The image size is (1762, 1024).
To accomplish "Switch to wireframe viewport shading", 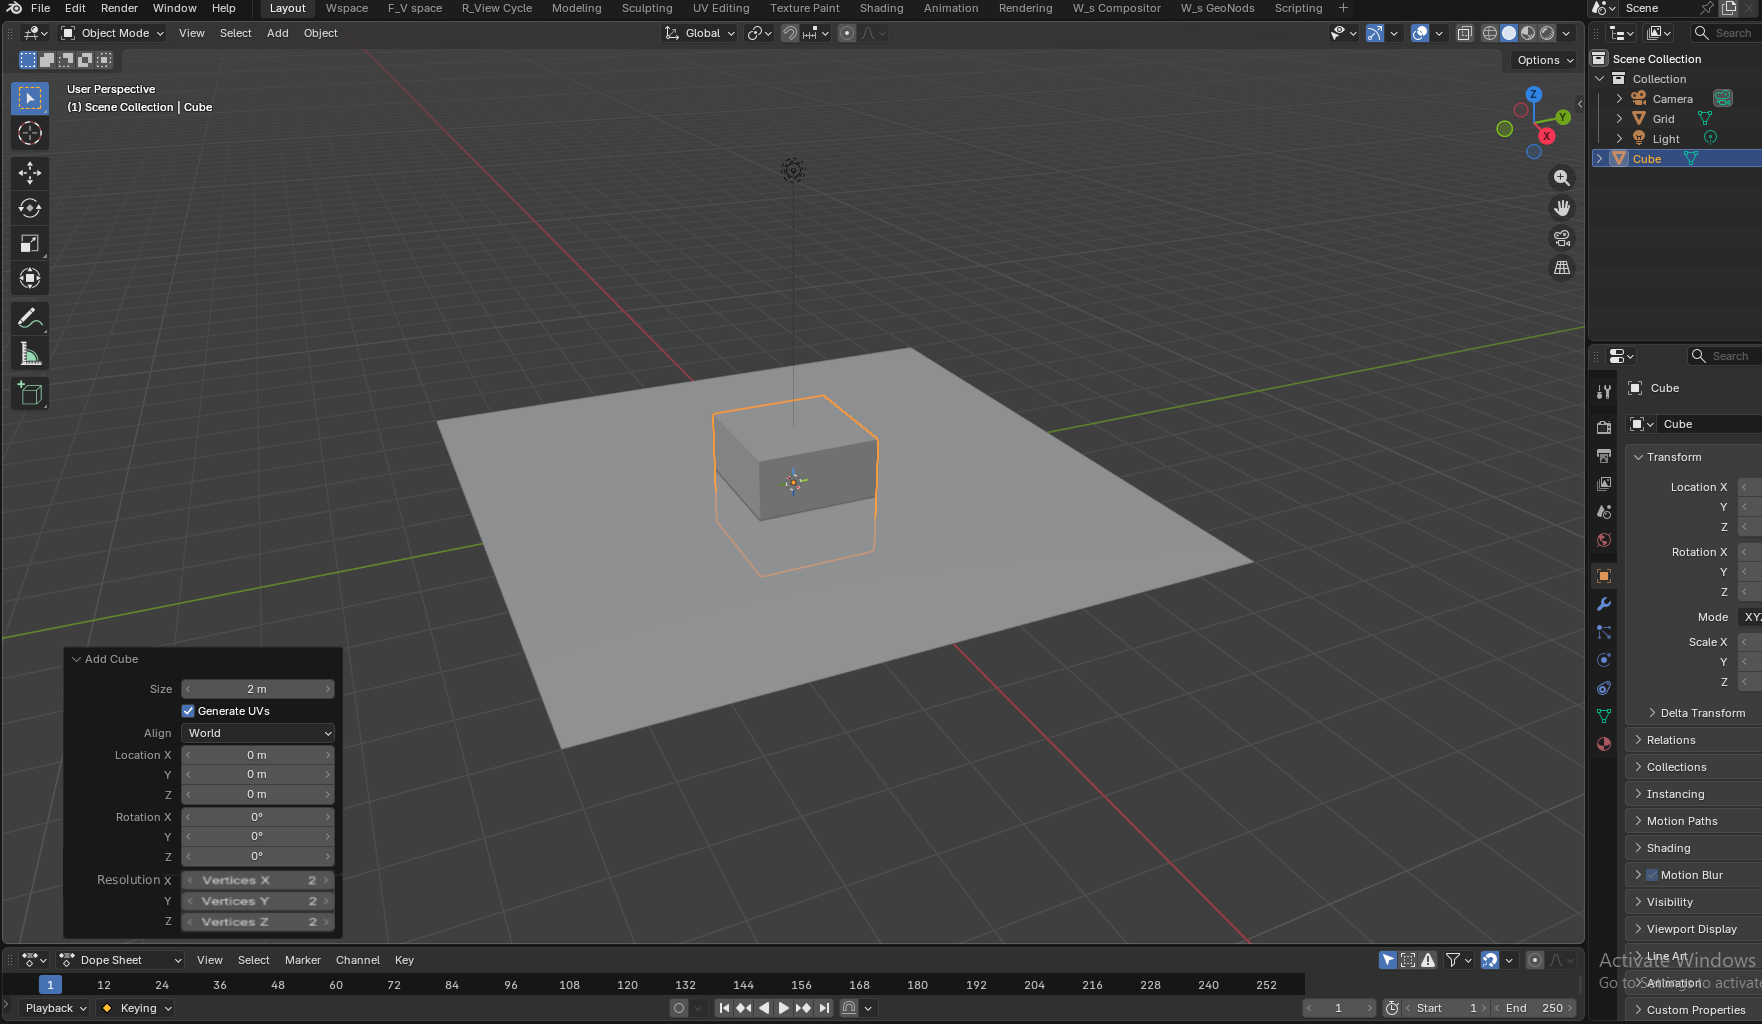I will tap(1489, 33).
